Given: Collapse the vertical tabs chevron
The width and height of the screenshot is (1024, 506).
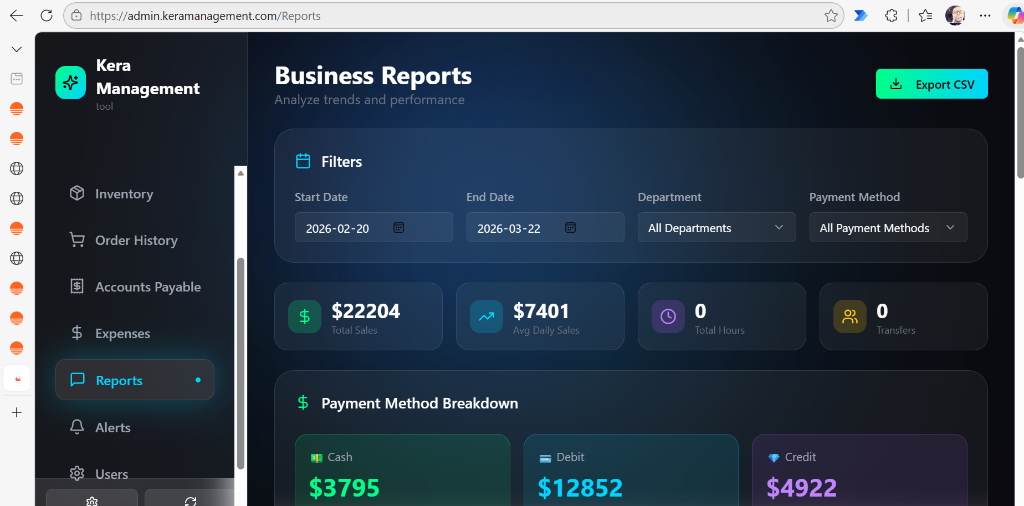Looking at the screenshot, I should [17, 49].
